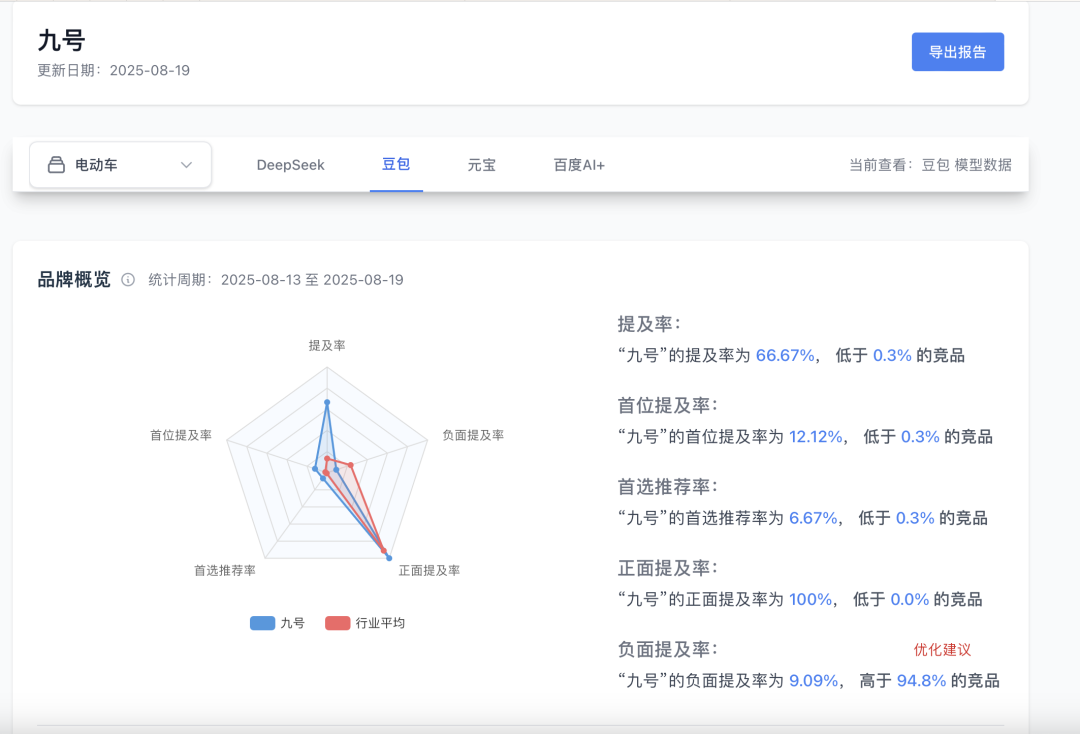Click the 12.12% first mention value

pos(816,437)
